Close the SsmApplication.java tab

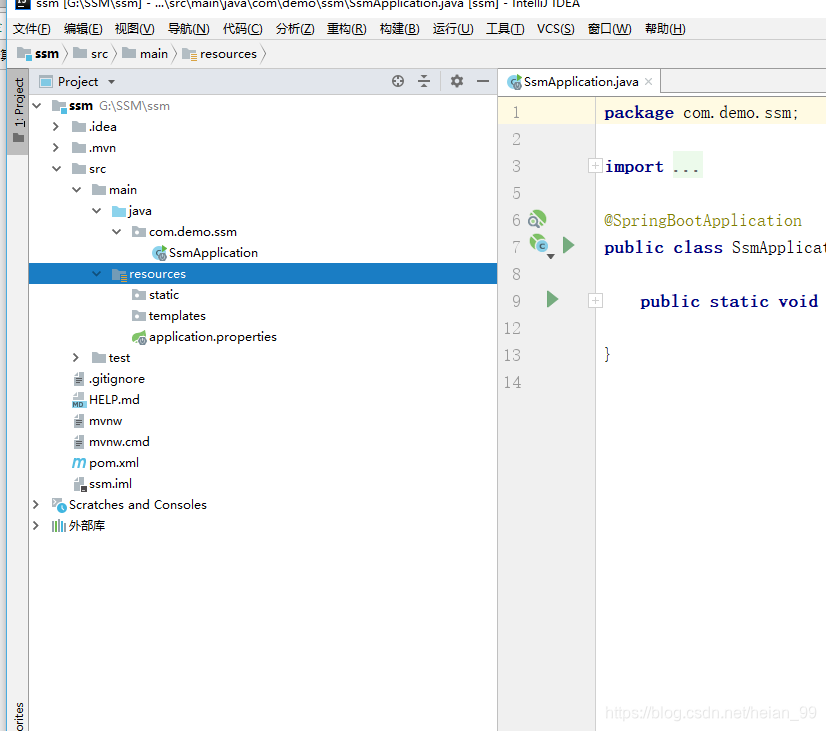[648, 82]
